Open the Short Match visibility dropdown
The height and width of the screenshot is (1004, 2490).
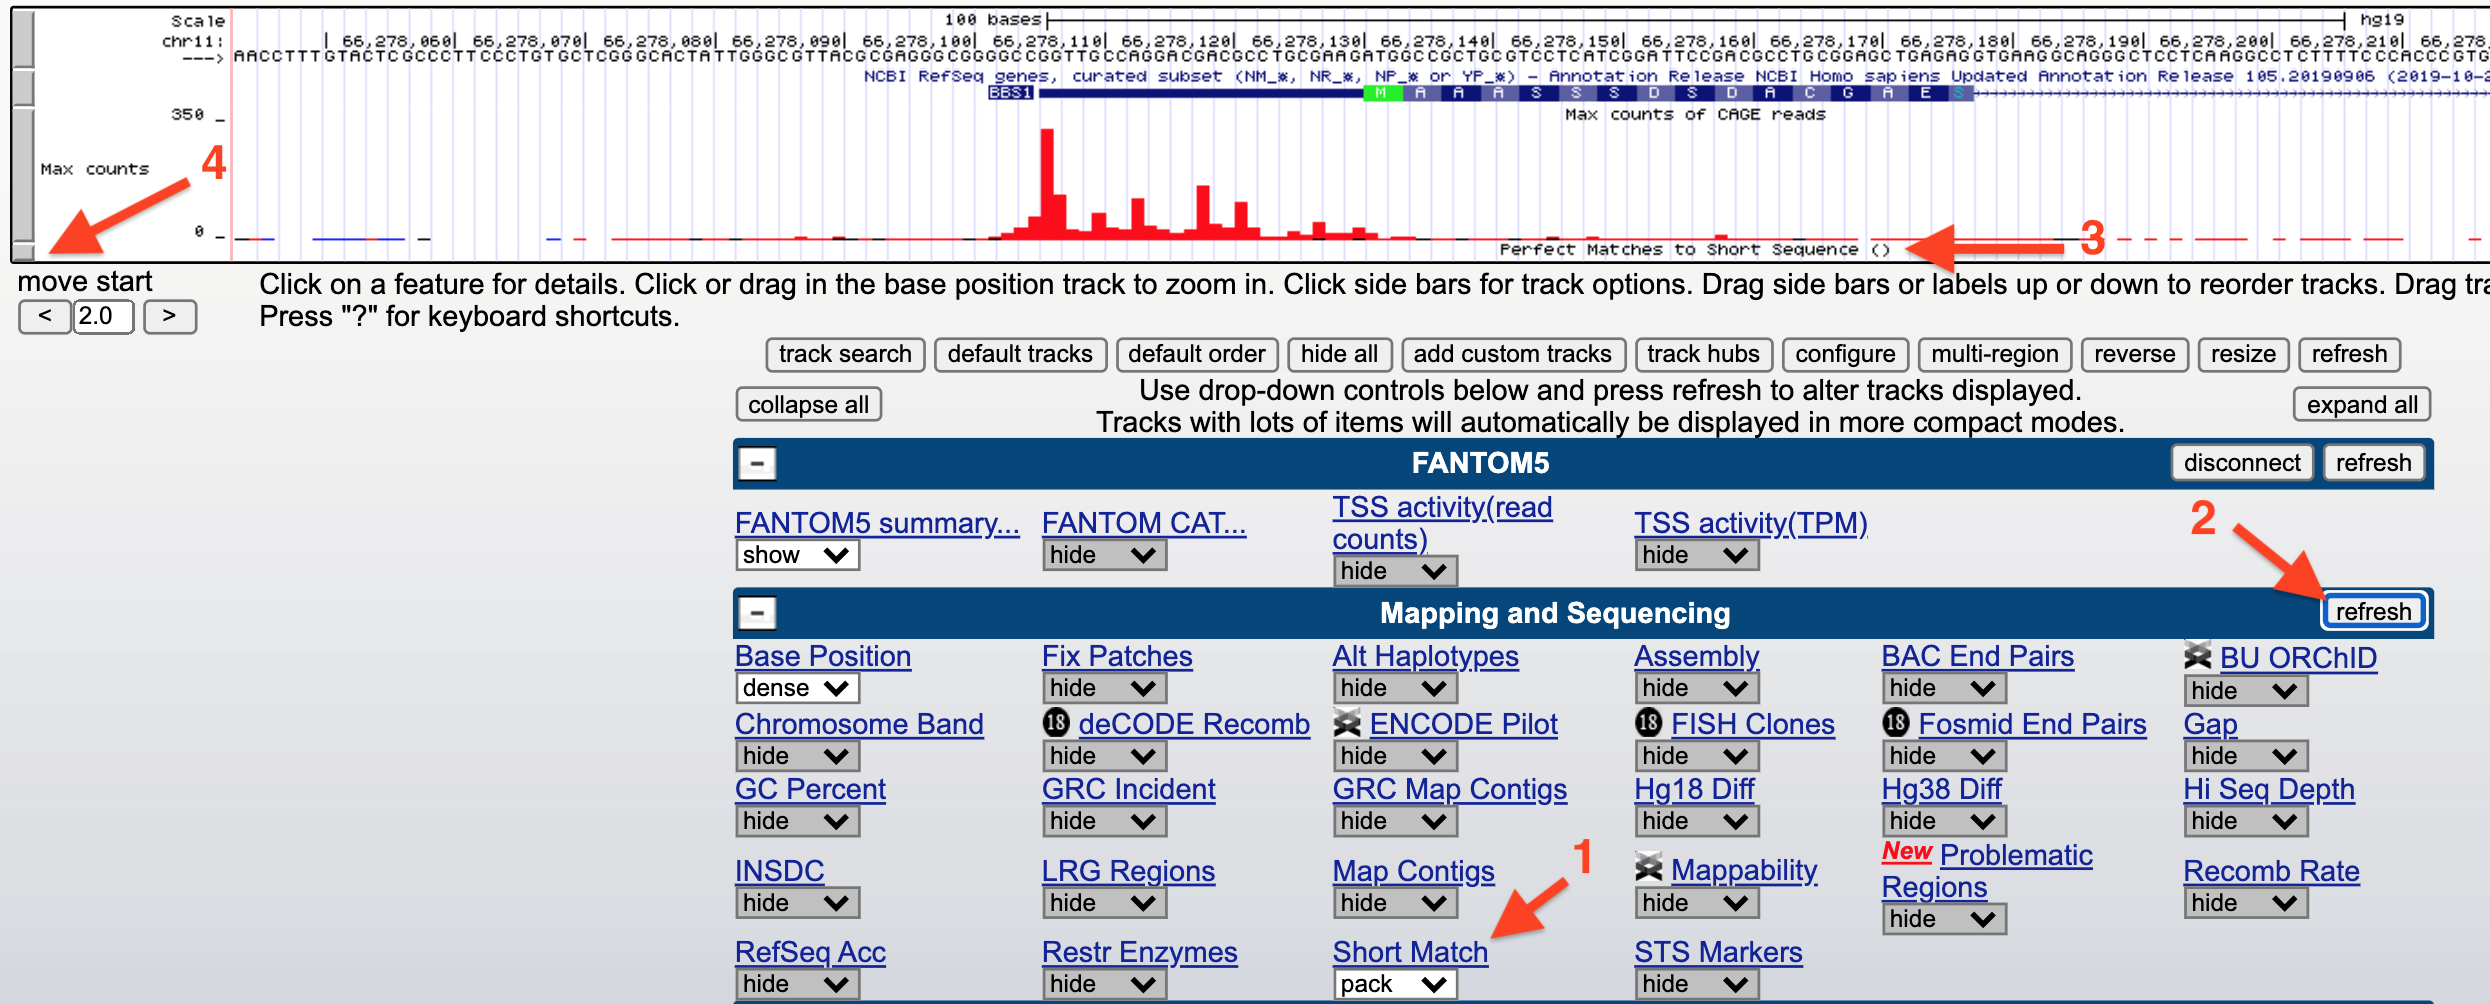1393,984
